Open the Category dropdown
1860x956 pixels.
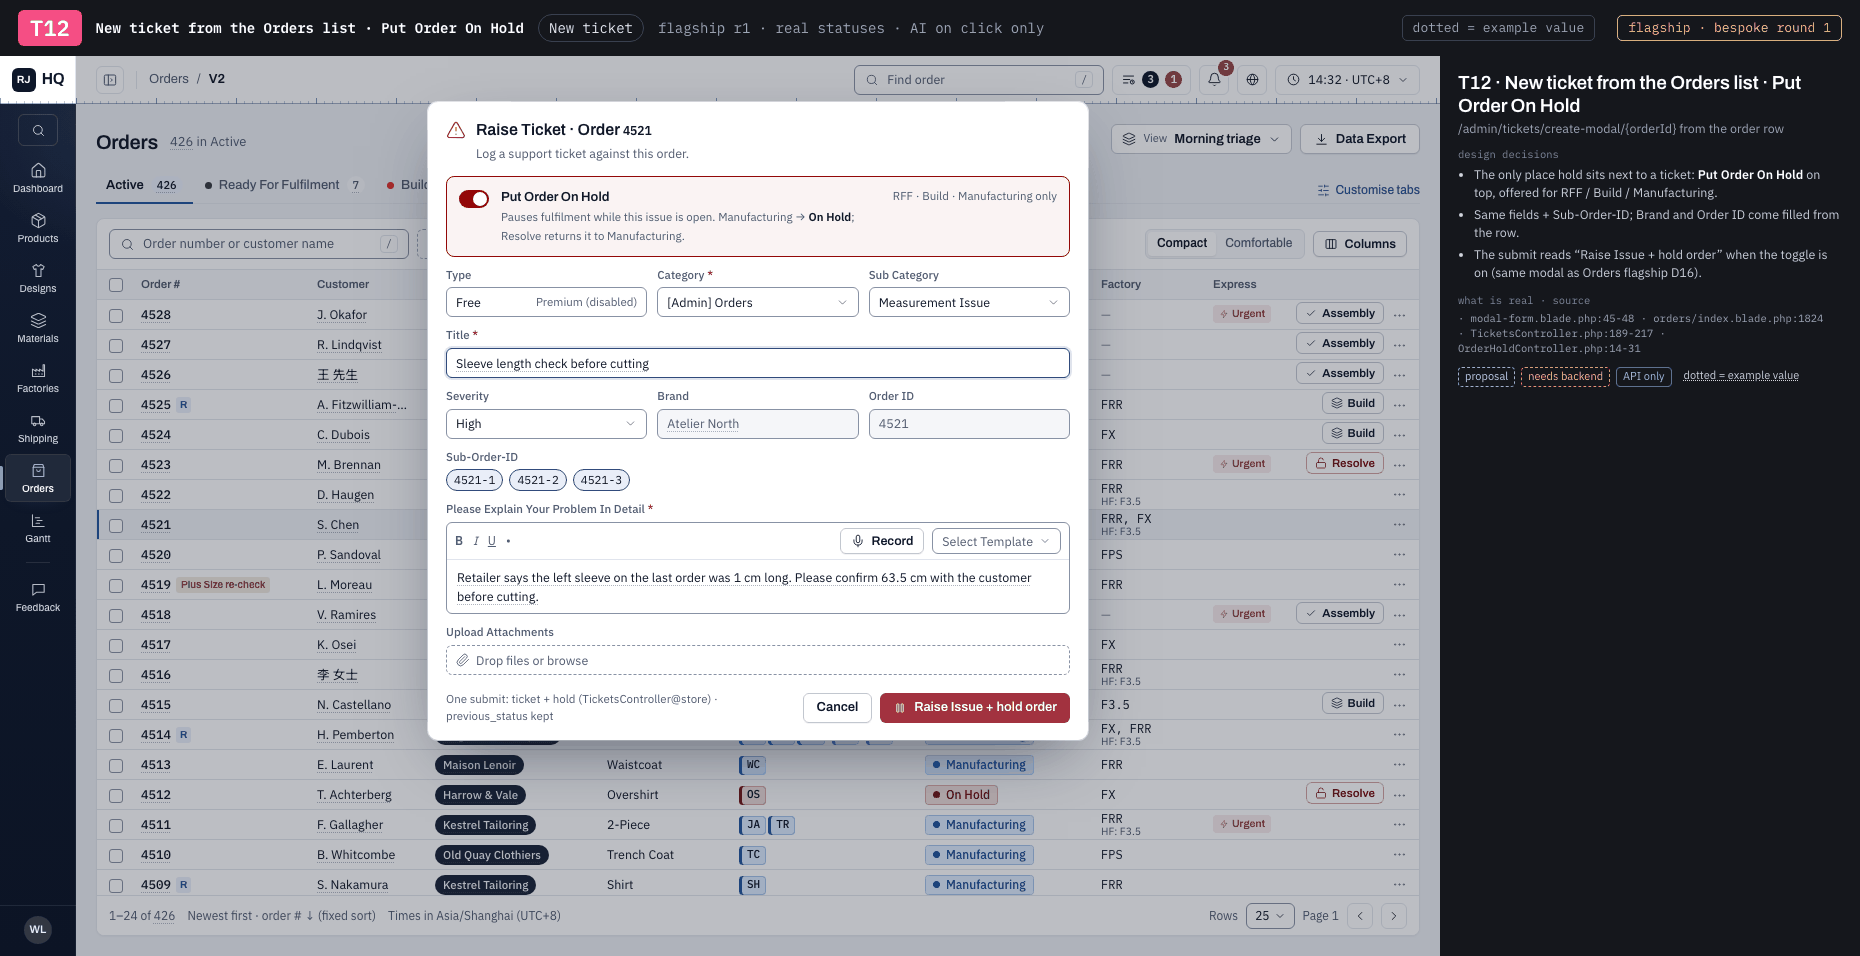[x=757, y=302]
